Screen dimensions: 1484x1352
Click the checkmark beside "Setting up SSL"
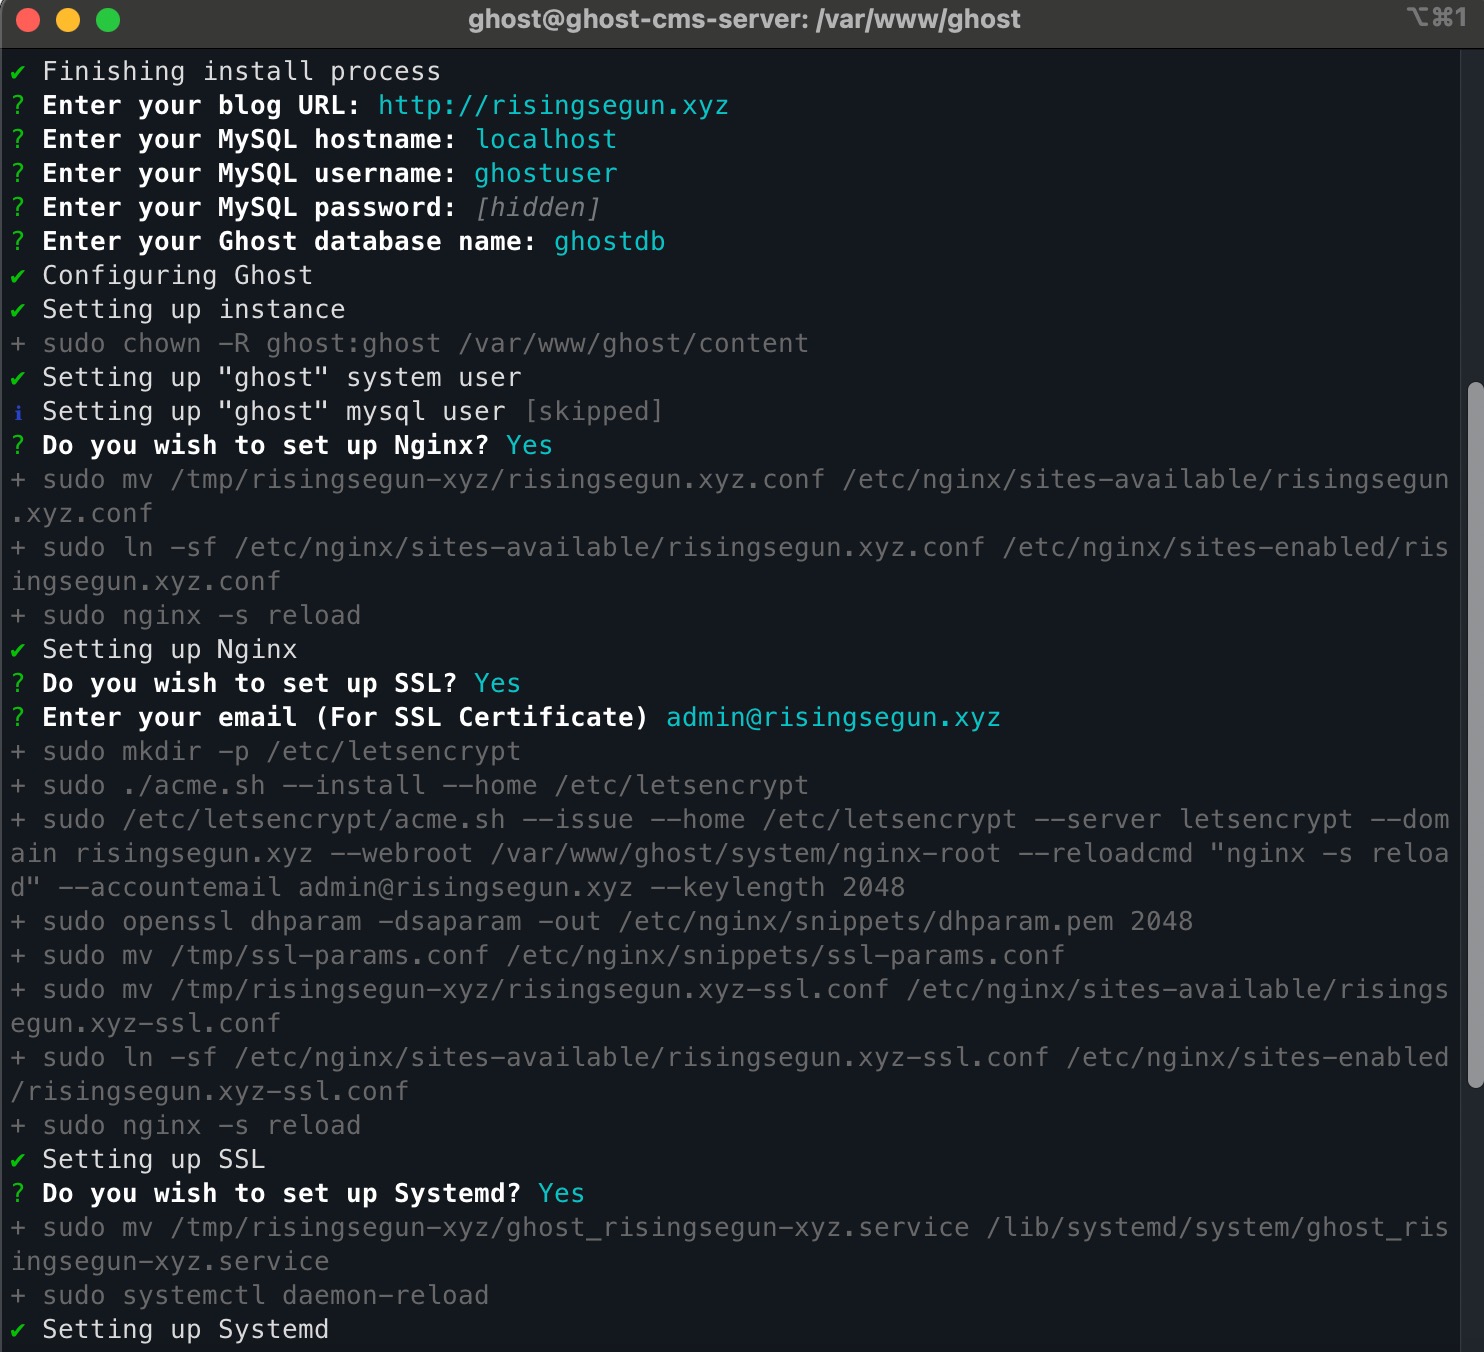pos(18,1159)
